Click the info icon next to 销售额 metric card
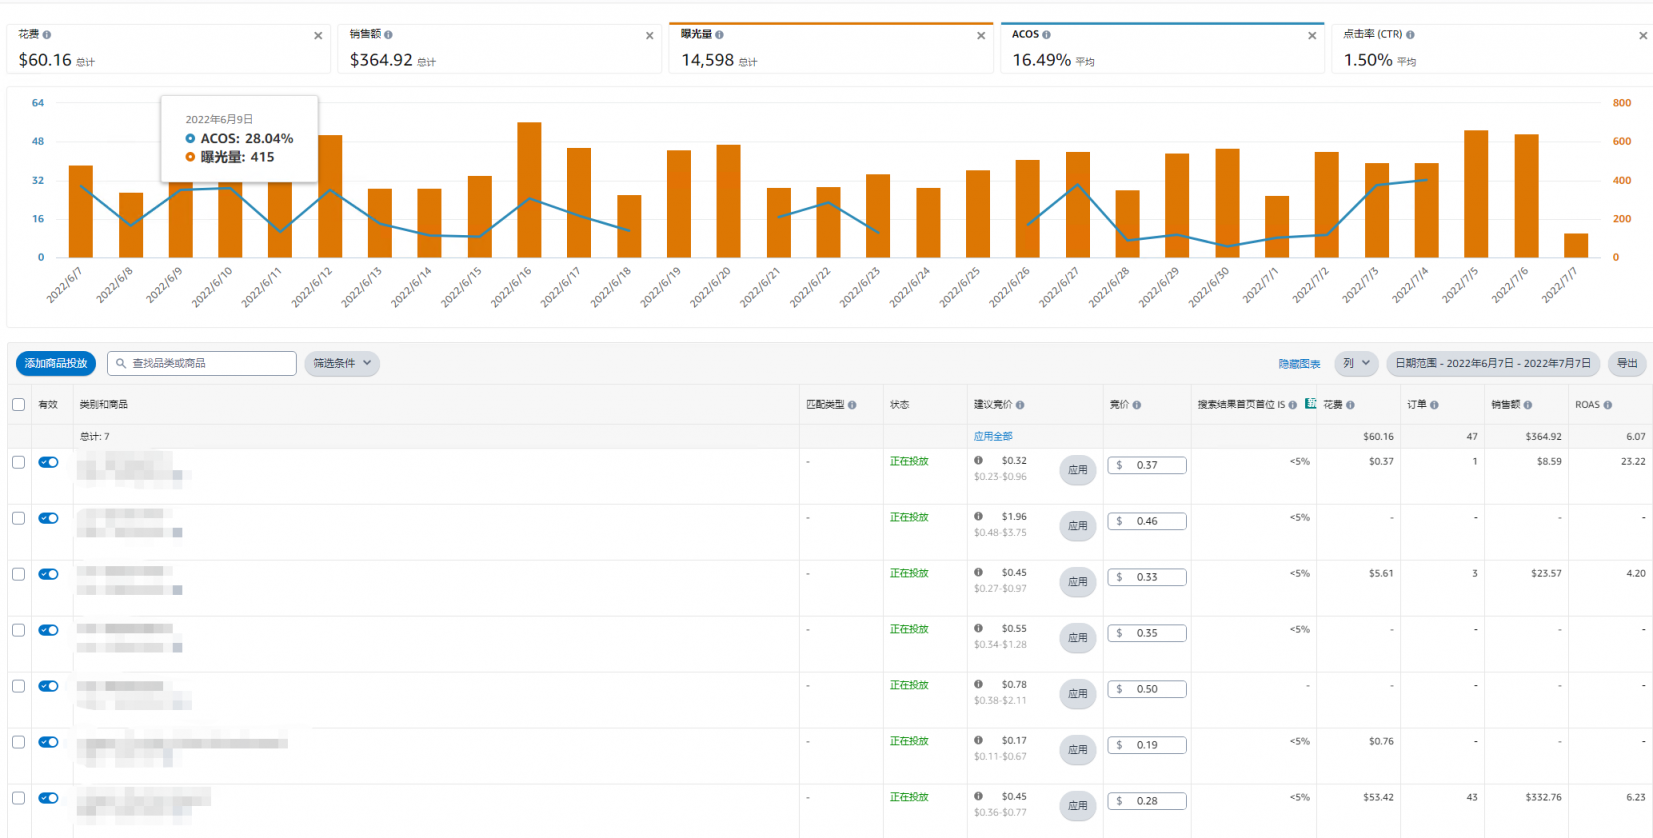The width and height of the screenshot is (1653, 838). click(388, 35)
